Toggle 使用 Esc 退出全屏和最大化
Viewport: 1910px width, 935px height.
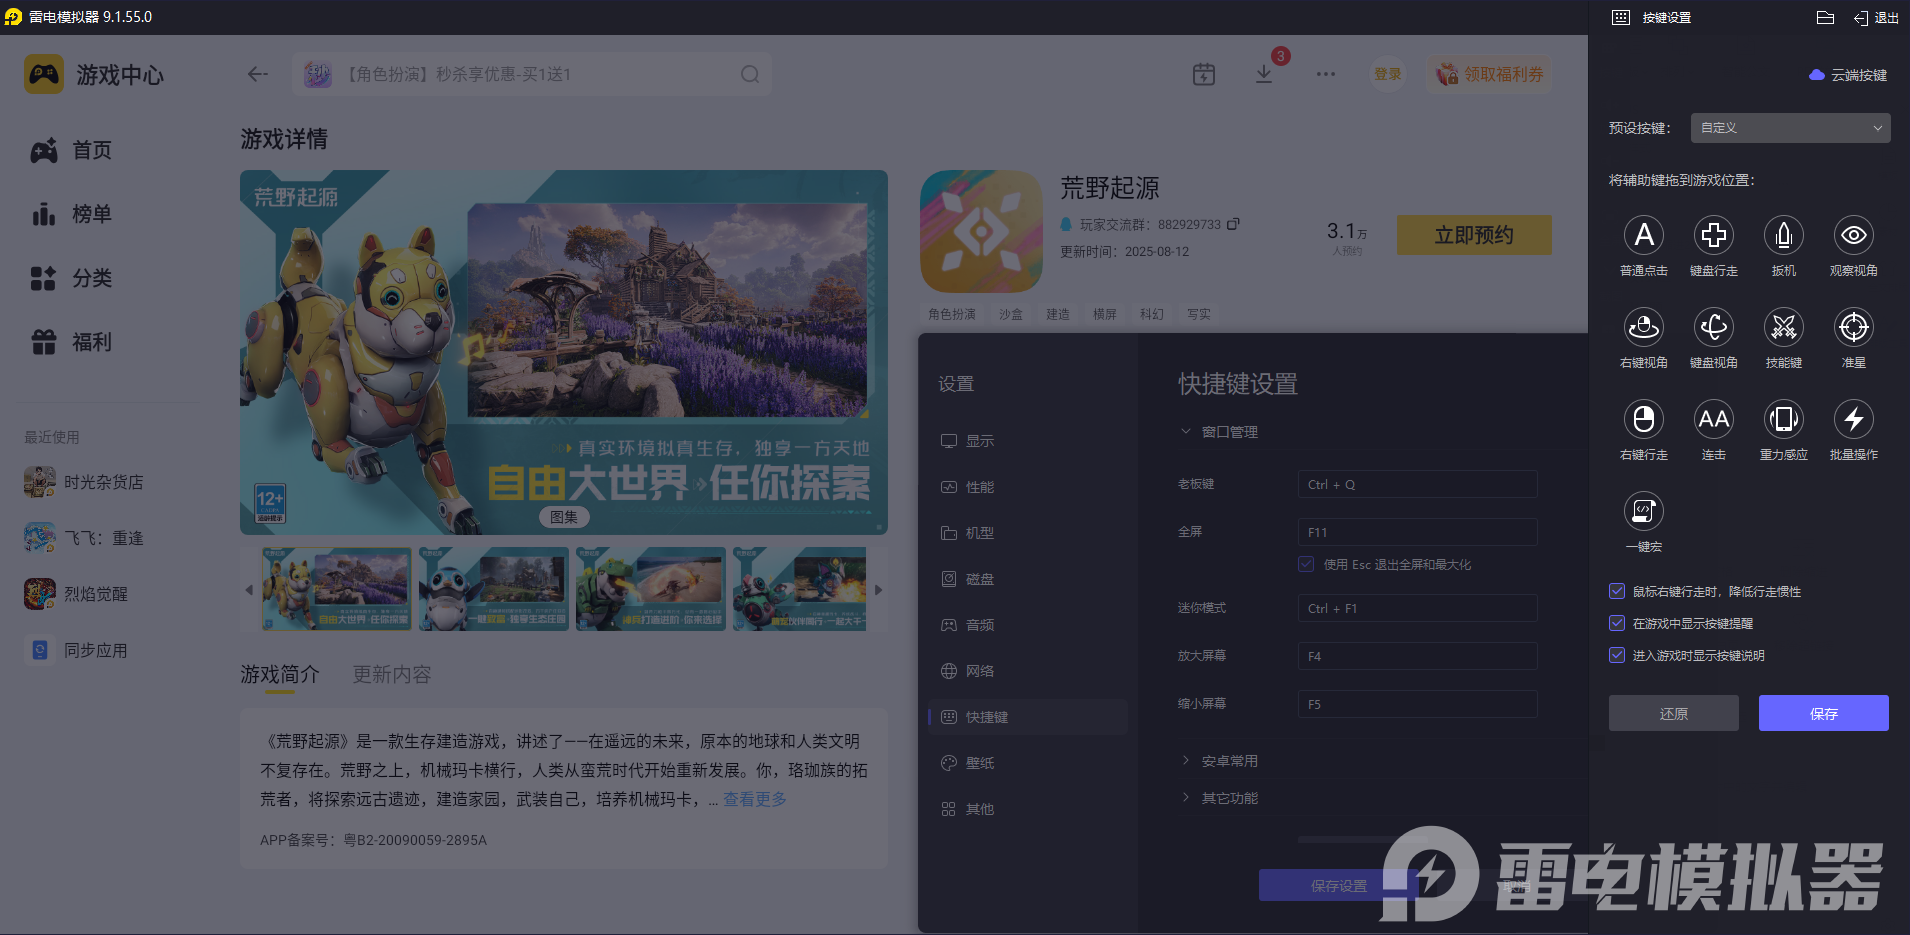click(x=1305, y=564)
